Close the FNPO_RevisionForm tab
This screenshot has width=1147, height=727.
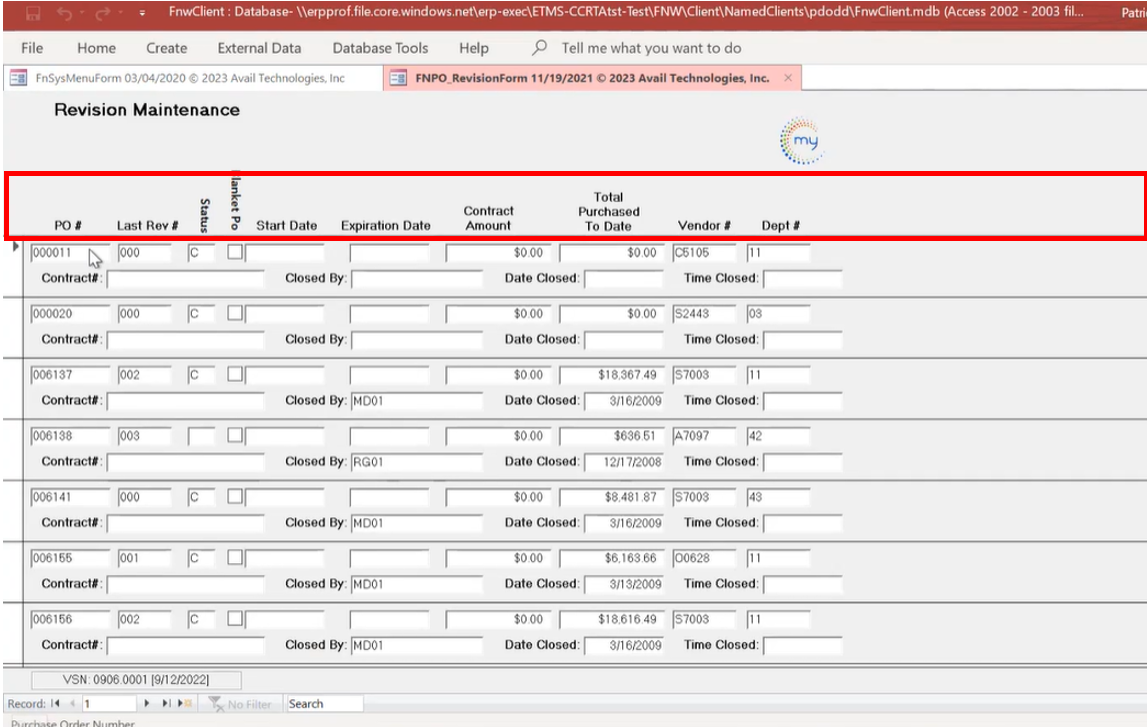coord(788,78)
